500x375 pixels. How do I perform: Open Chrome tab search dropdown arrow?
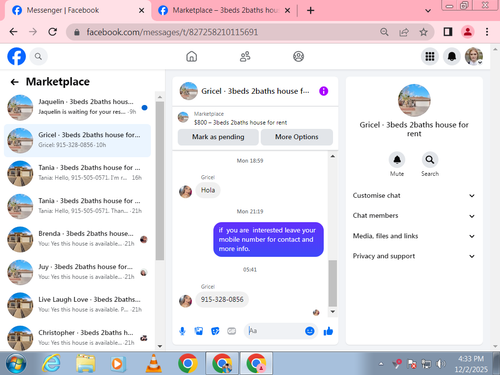pos(428,11)
